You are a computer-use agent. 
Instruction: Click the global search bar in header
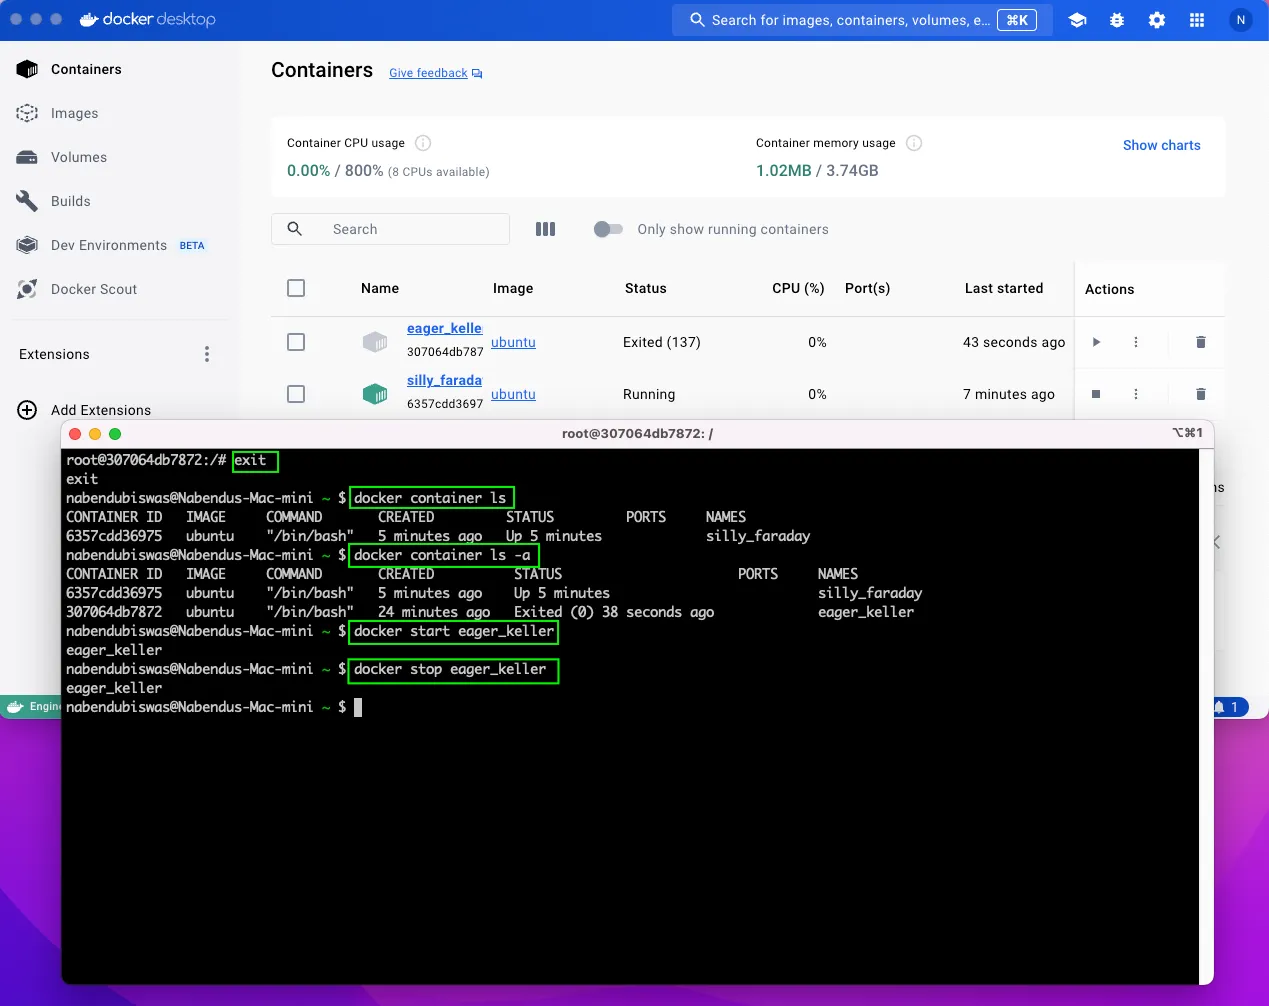coord(863,20)
